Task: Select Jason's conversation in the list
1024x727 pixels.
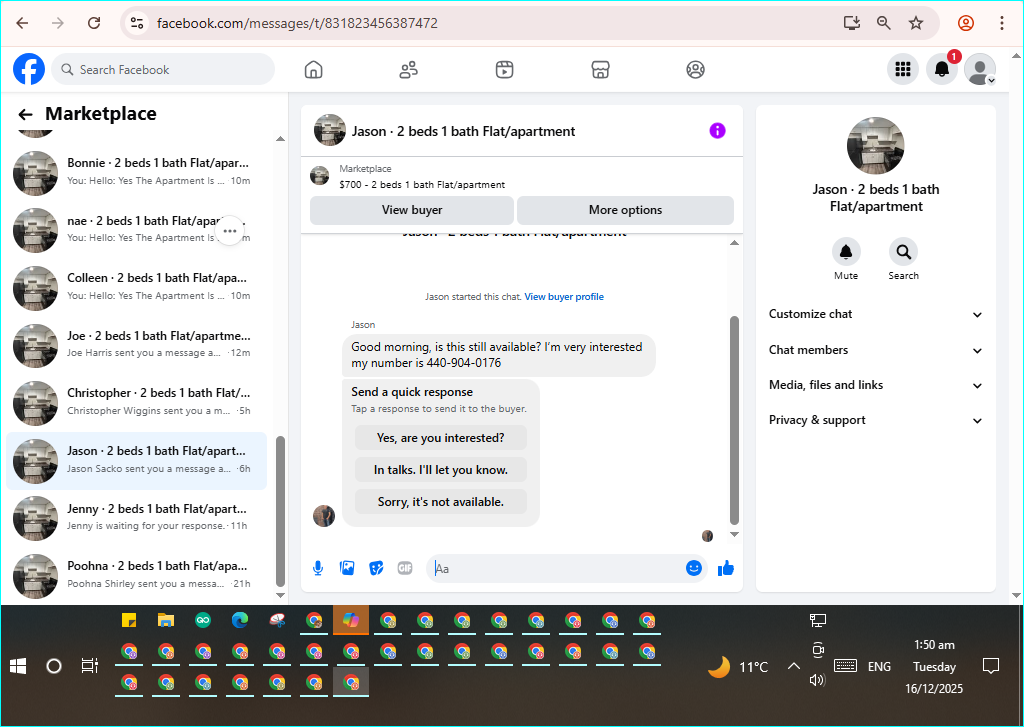Action: pos(136,460)
